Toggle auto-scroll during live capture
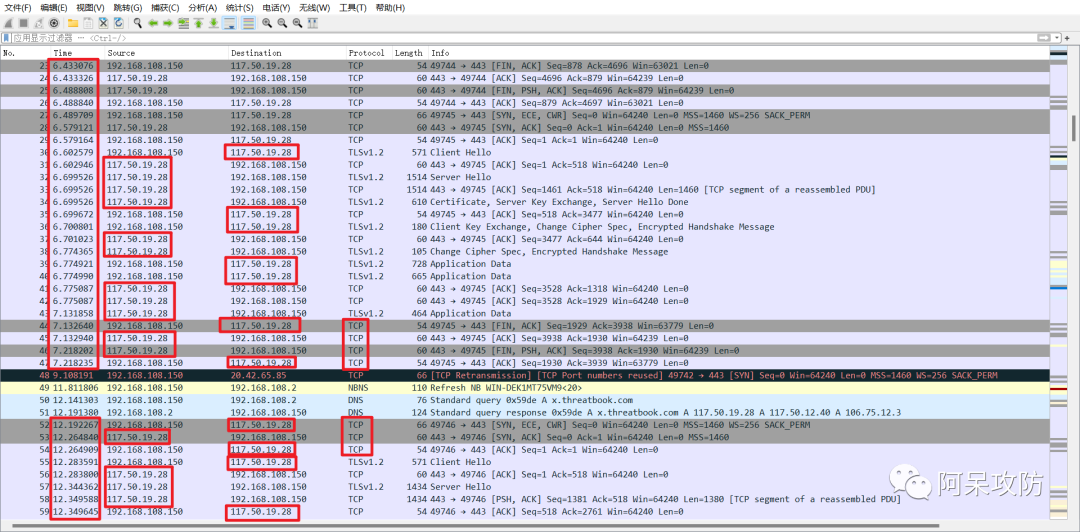The width and height of the screenshot is (1080, 532). click(230, 22)
